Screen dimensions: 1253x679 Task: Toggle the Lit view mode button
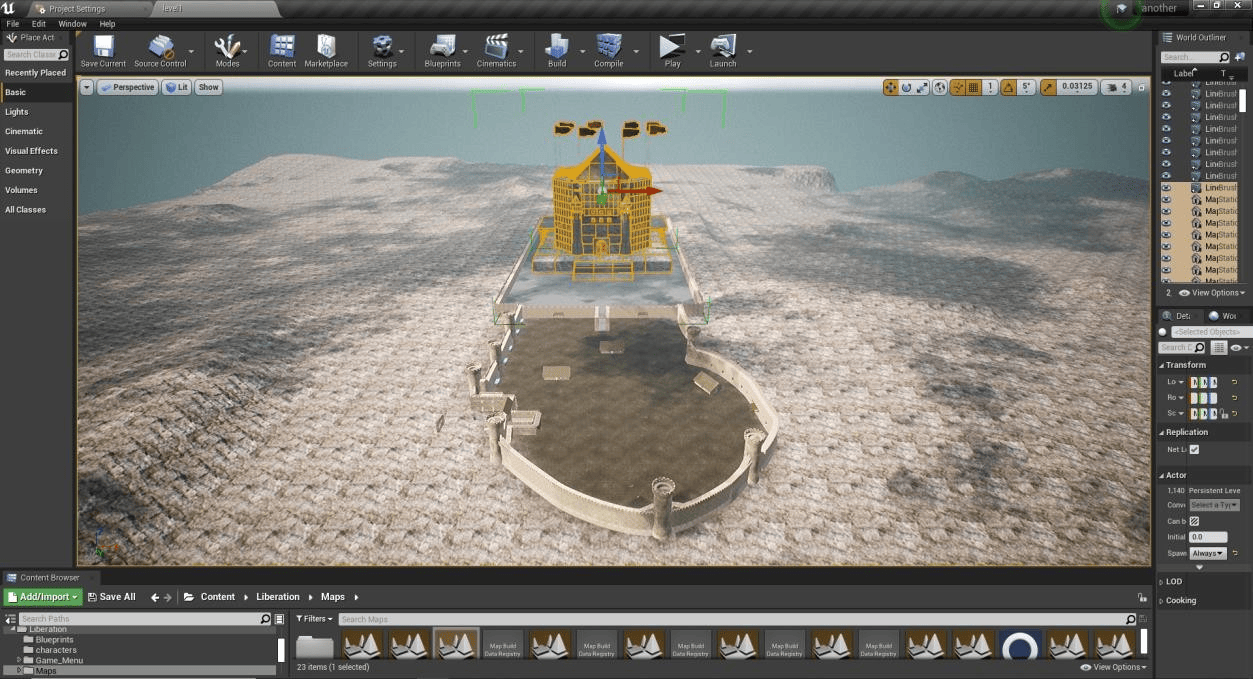[x=176, y=87]
